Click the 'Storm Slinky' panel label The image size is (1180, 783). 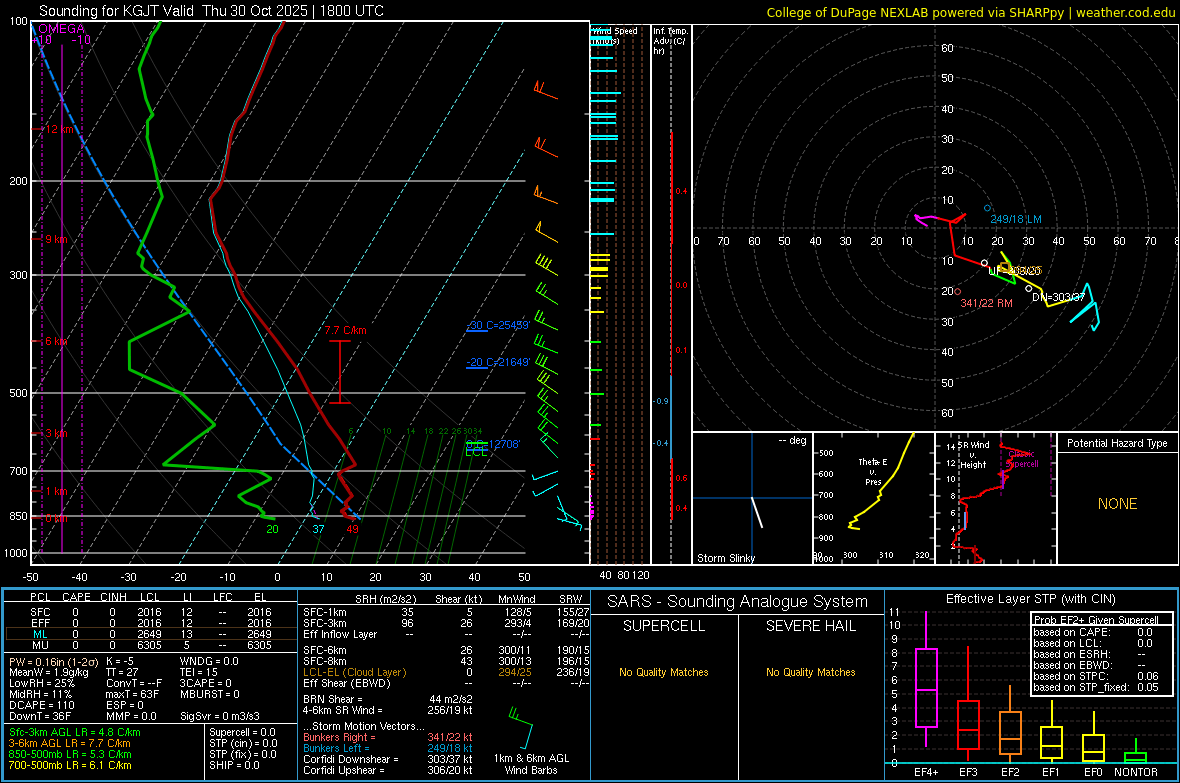725,558
